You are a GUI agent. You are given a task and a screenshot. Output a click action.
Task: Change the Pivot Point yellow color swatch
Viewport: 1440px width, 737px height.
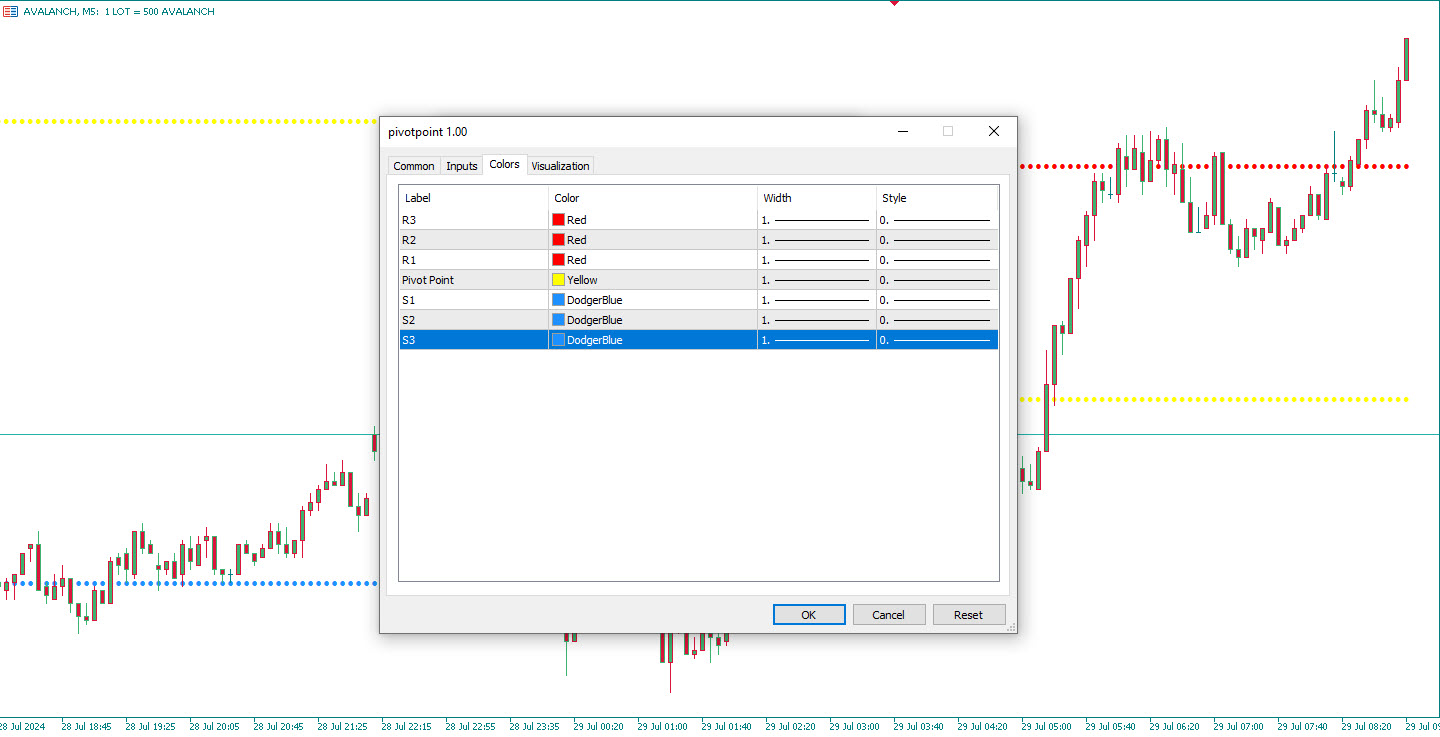click(558, 280)
